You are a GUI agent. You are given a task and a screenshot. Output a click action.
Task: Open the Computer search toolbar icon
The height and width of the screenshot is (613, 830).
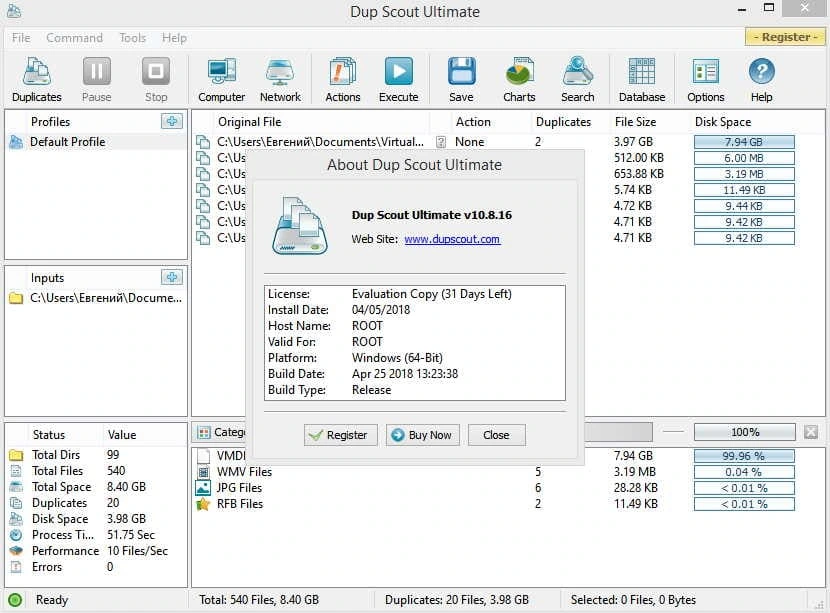click(221, 71)
